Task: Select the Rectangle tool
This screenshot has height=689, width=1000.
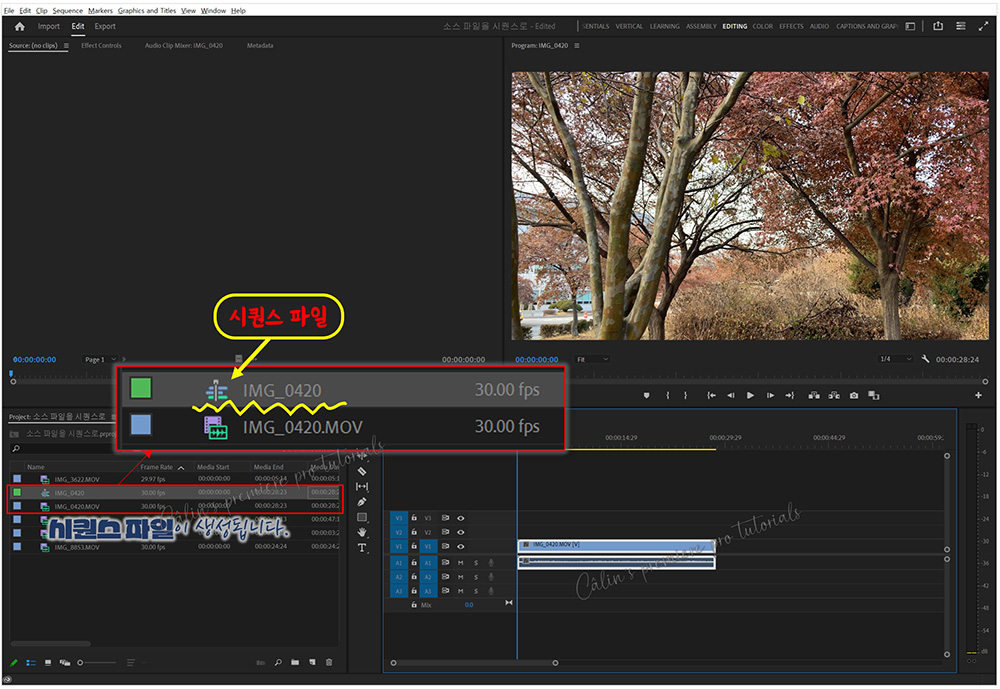Action: click(x=362, y=517)
